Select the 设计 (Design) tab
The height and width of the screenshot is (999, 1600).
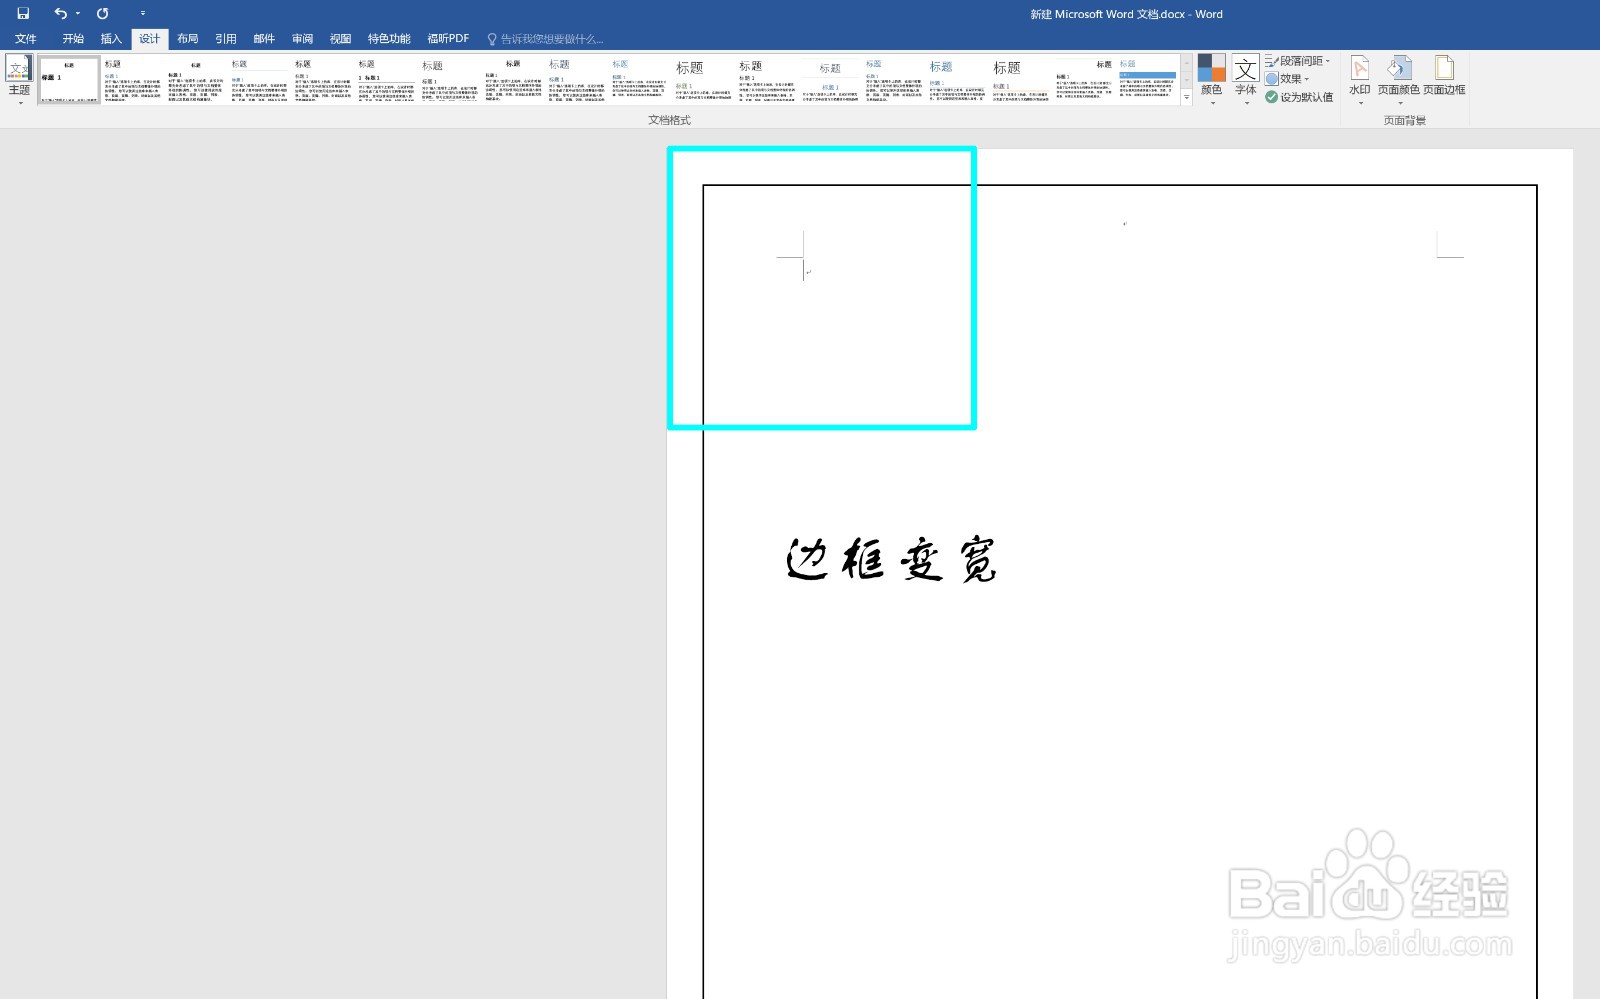click(150, 39)
